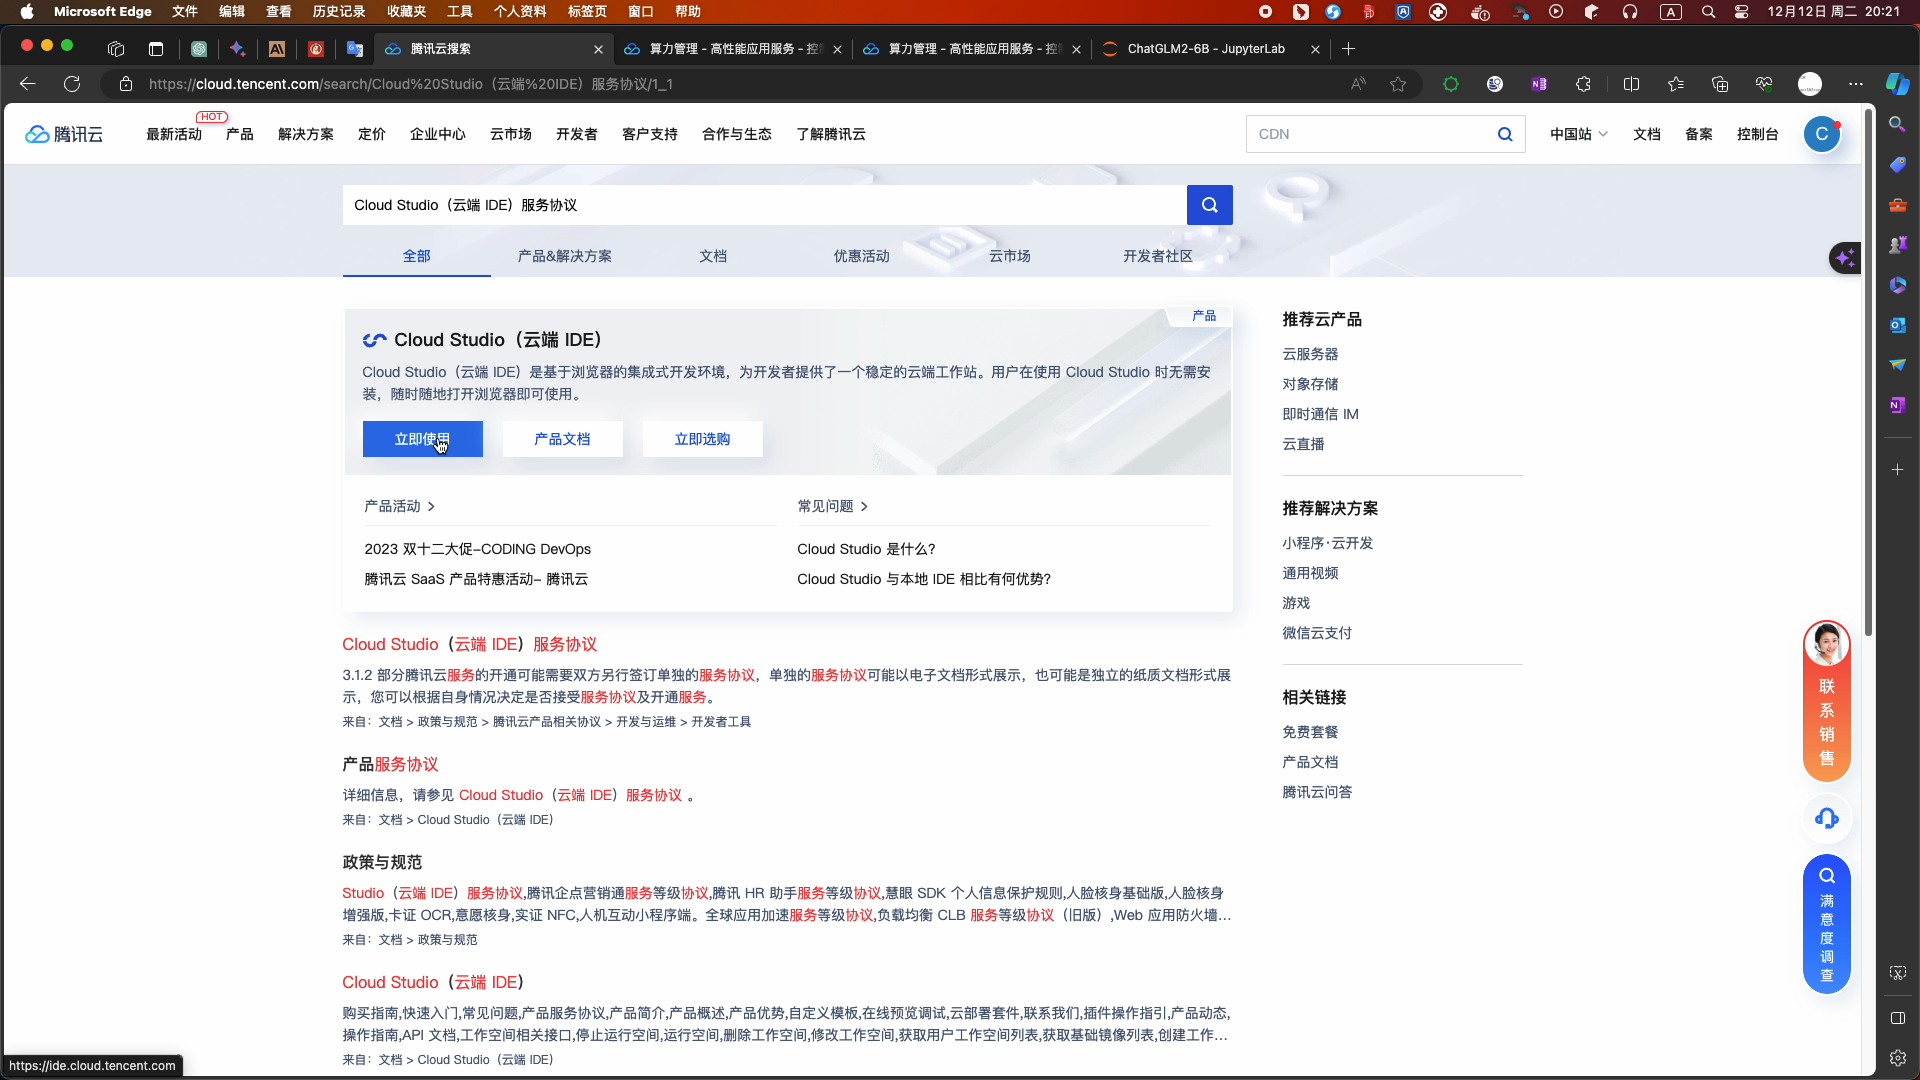Expand the 中国站 region dropdown
This screenshot has height=1080, width=1920.
[1578, 134]
